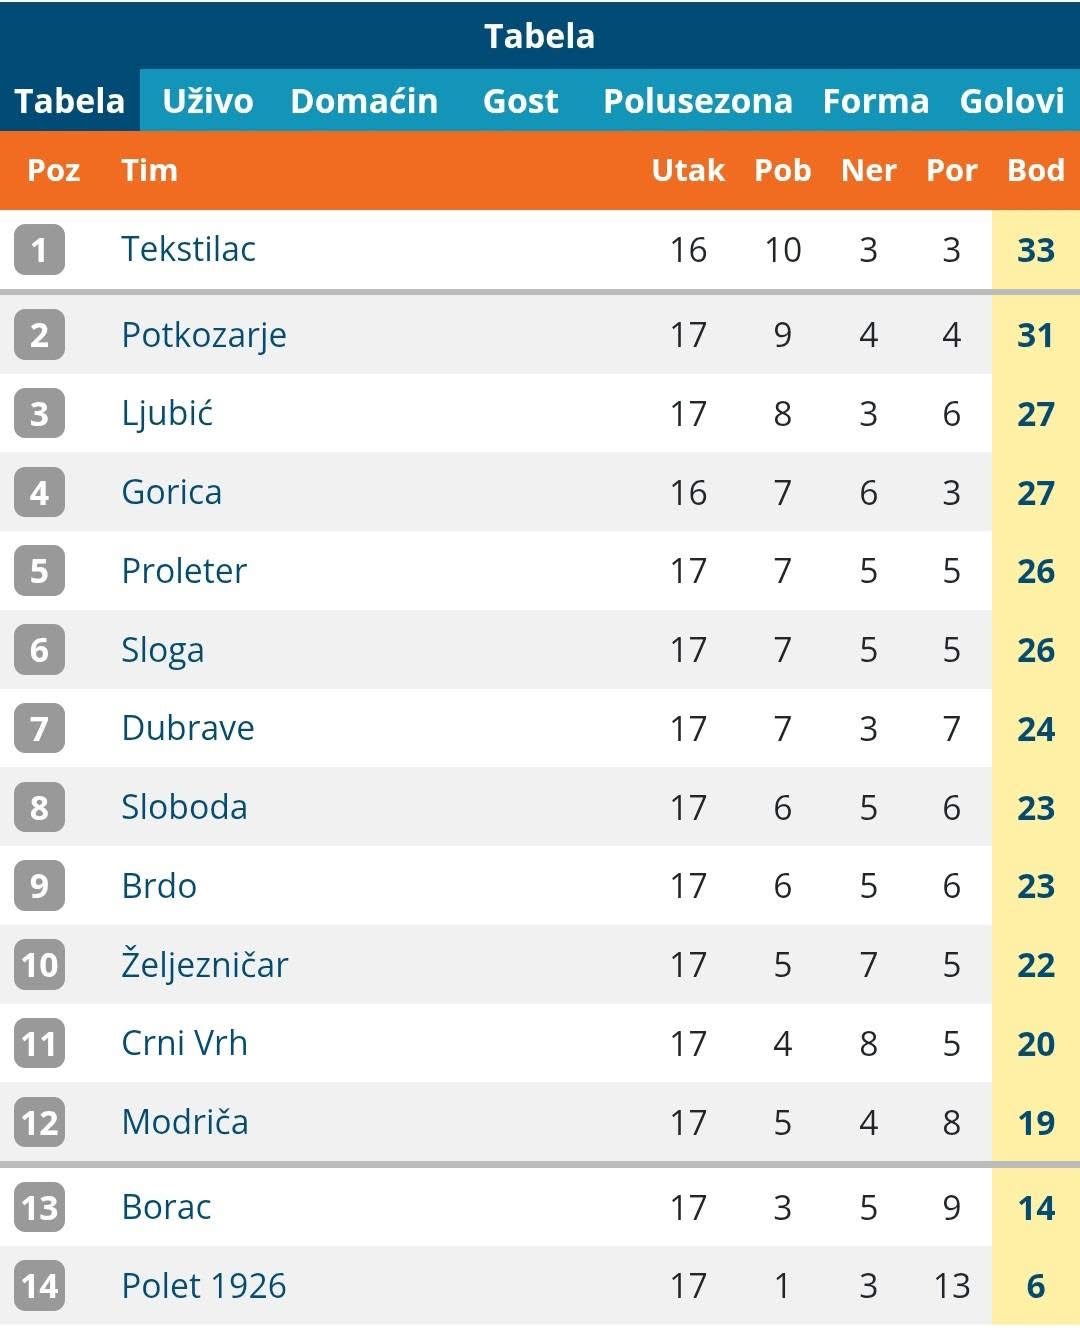Click the Potkozarje team name
This screenshot has width=1080, height=1330.
click(x=204, y=335)
